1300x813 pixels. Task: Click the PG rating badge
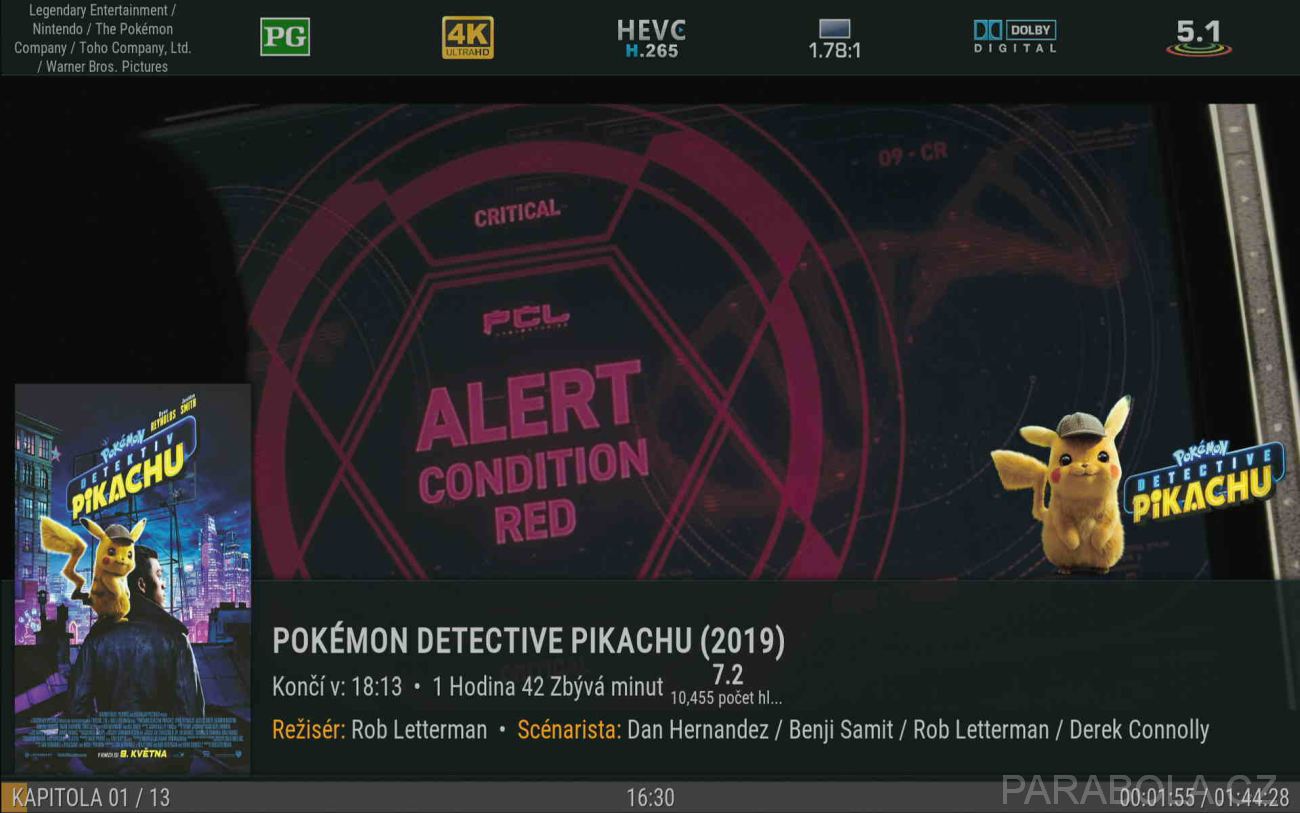coord(285,37)
